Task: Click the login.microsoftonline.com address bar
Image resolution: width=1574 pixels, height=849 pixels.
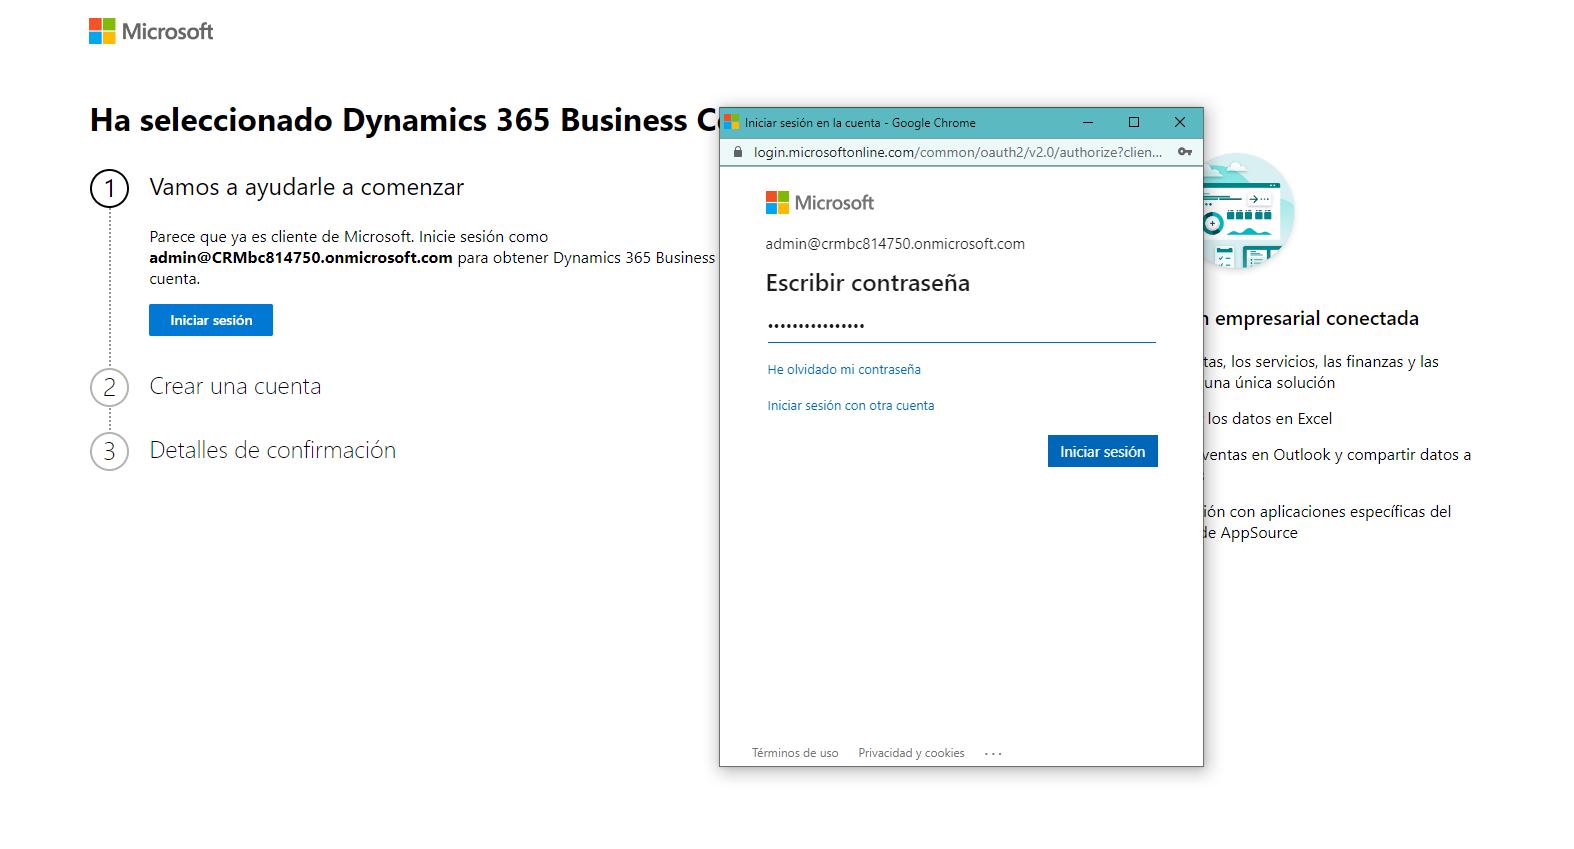Action: [957, 152]
